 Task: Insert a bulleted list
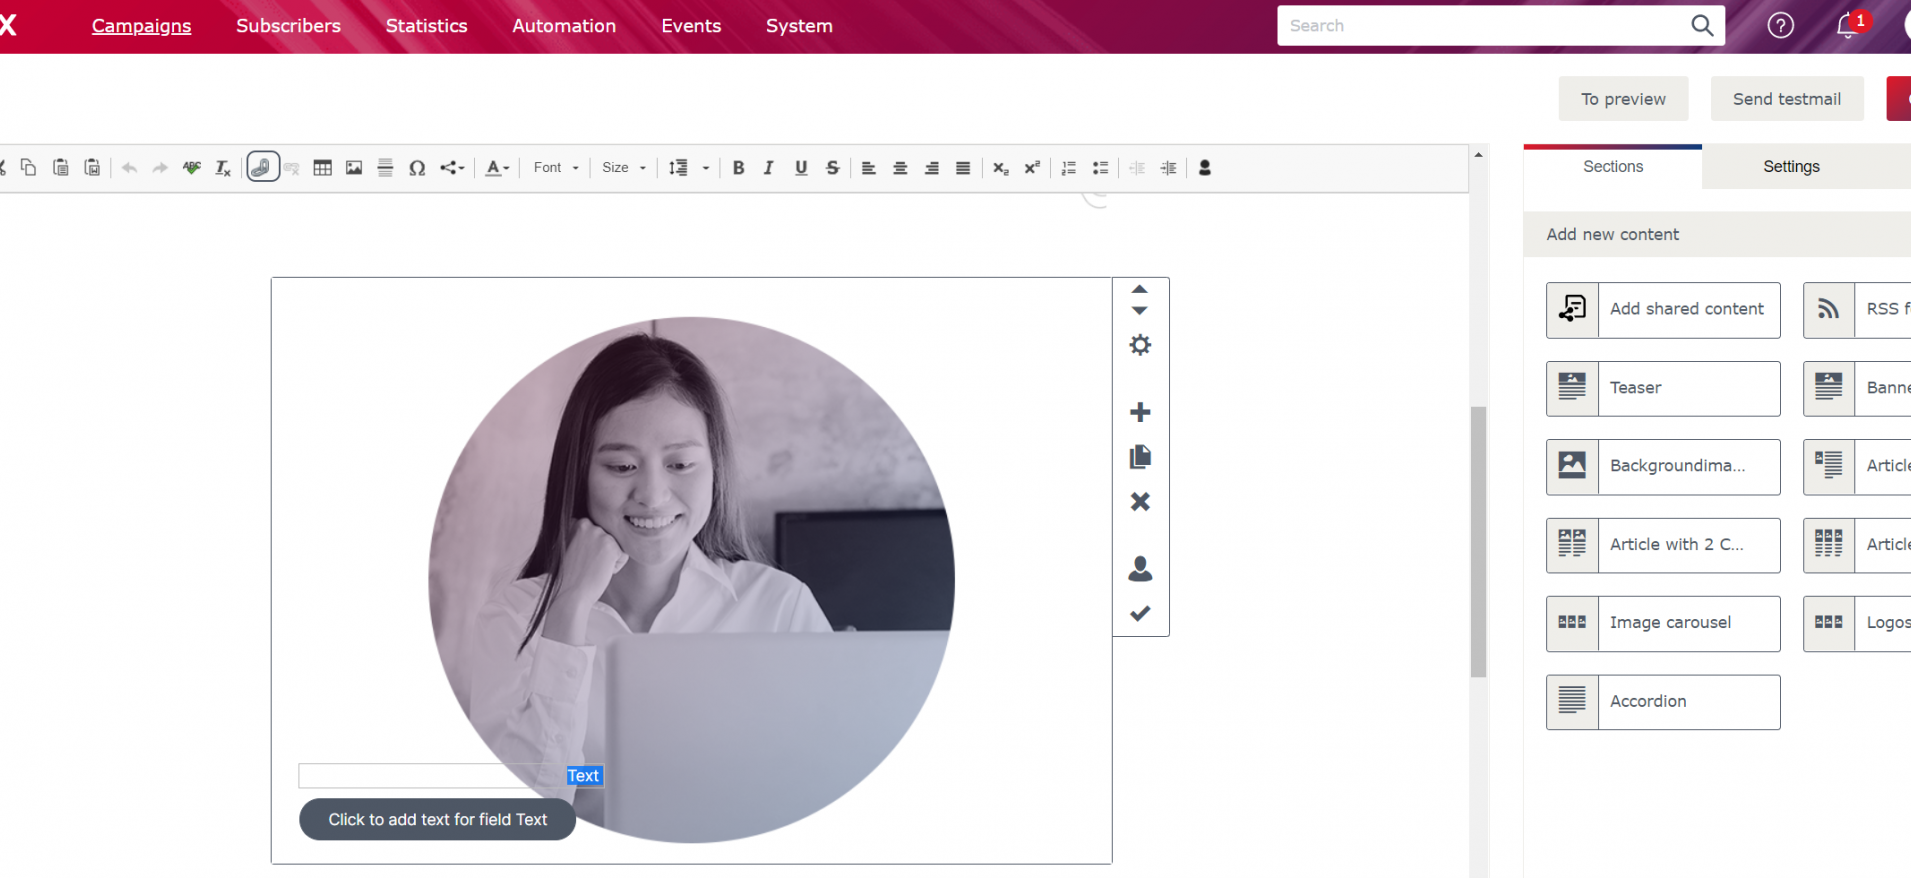click(1100, 168)
